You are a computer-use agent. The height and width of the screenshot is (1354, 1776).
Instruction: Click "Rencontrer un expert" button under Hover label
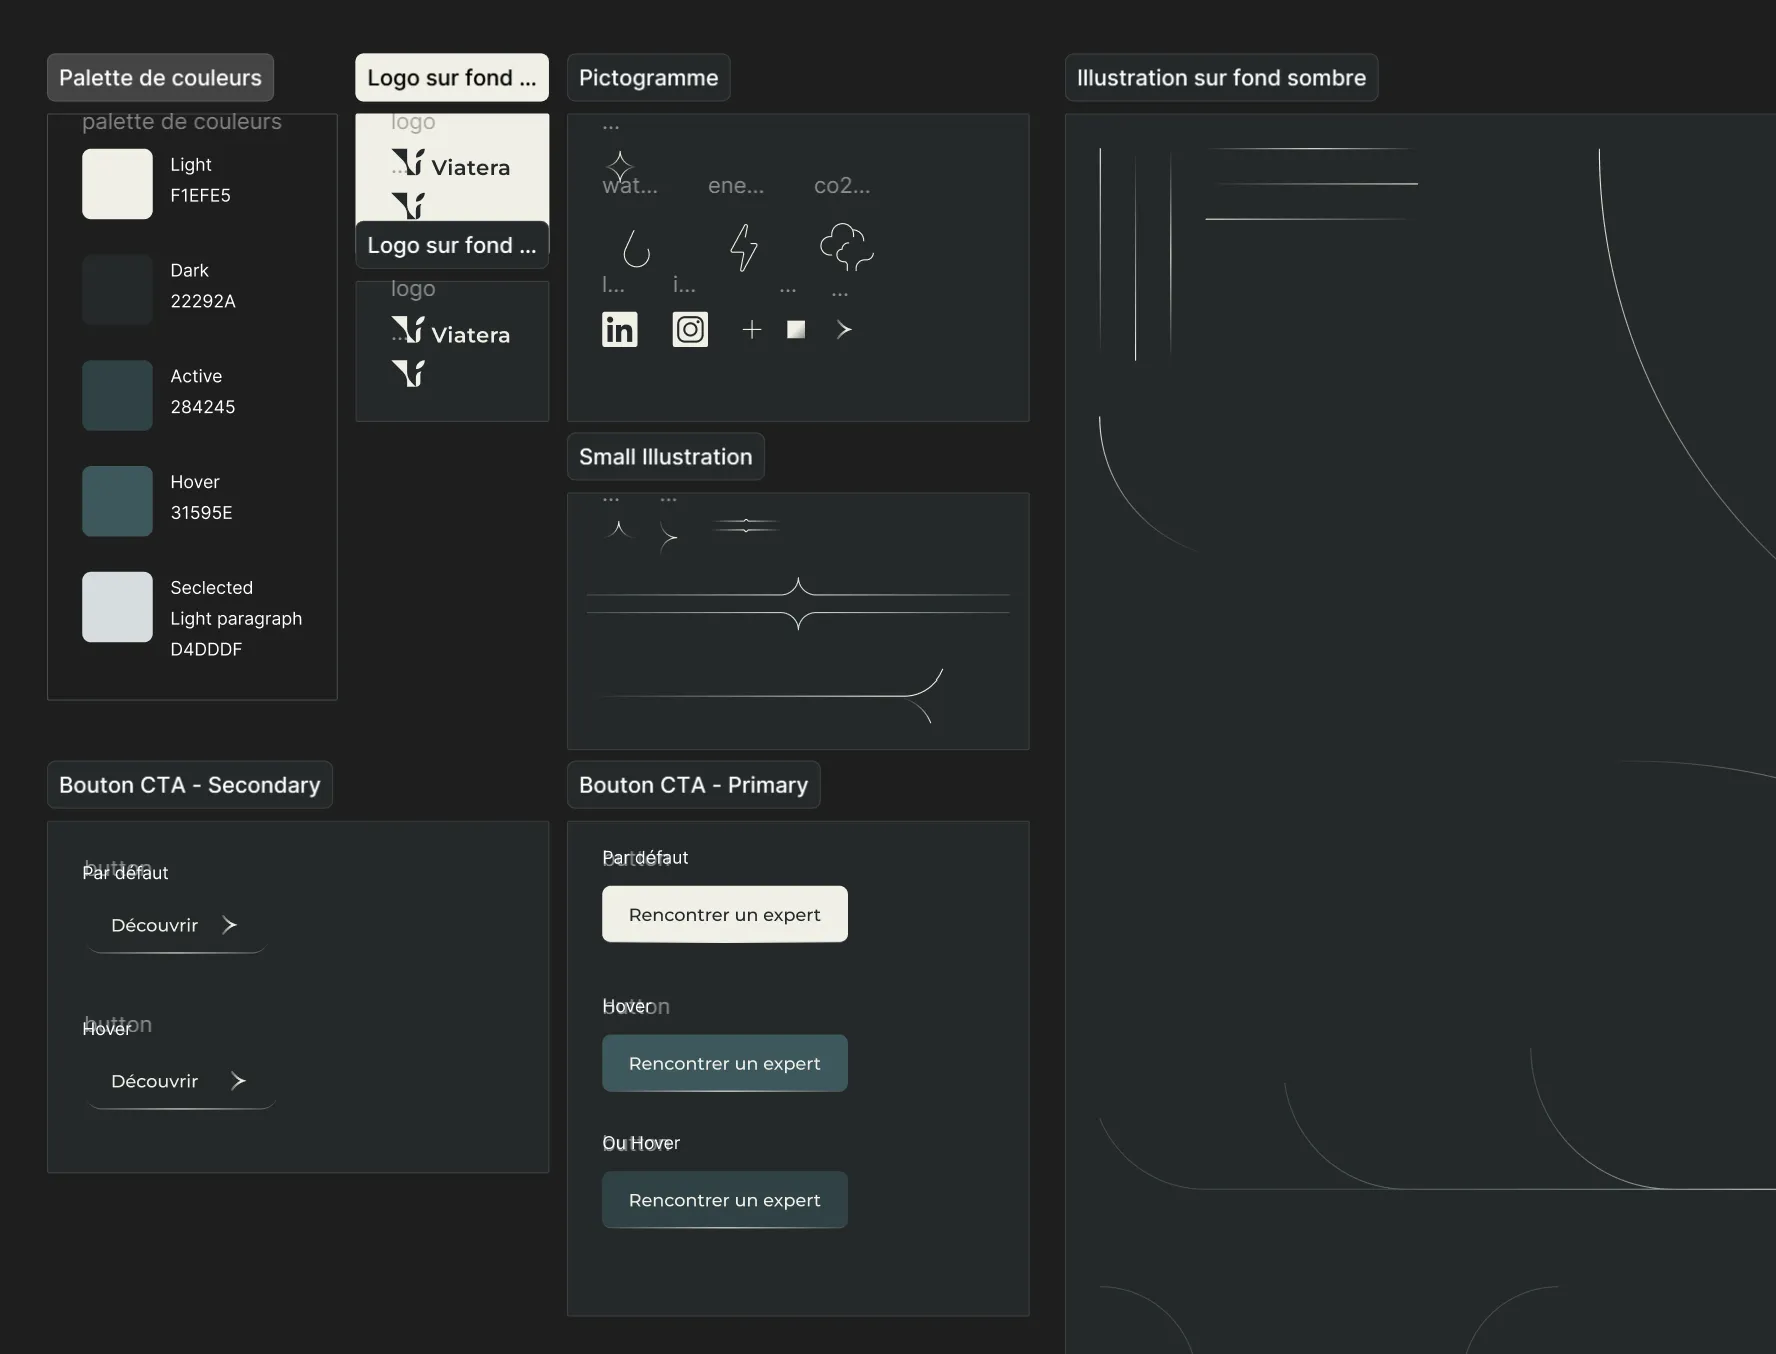pyautogui.click(x=725, y=1063)
